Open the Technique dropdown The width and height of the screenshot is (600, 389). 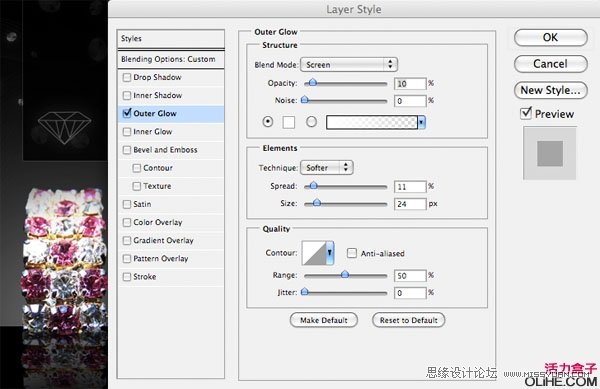point(327,168)
